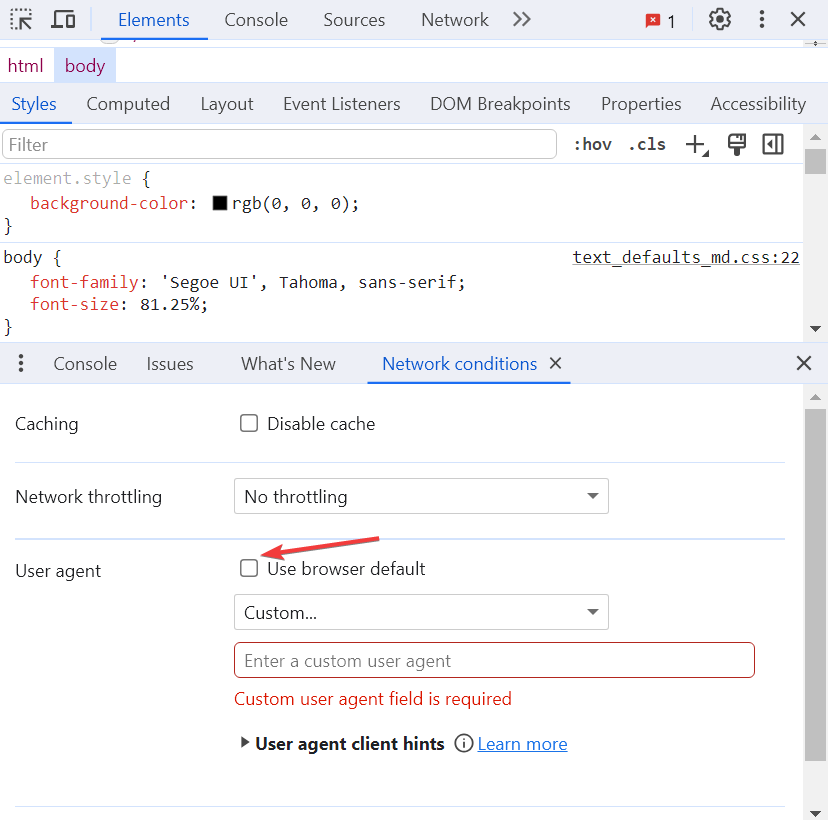Open the Custom user agent dropdown
Screen dimensions: 828x820
(x=421, y=612)
